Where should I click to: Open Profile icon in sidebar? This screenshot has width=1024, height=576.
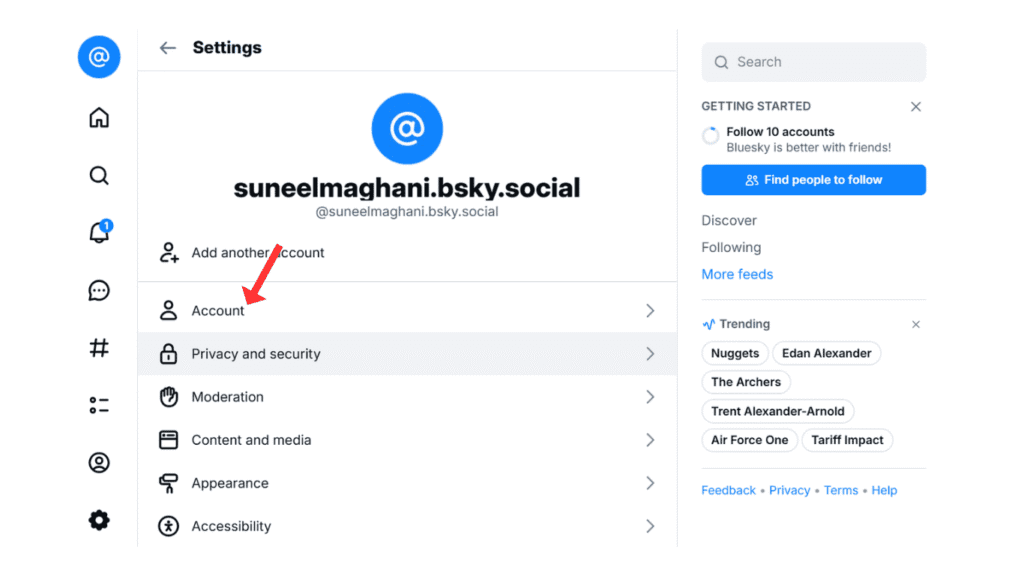tap(99, 463)
